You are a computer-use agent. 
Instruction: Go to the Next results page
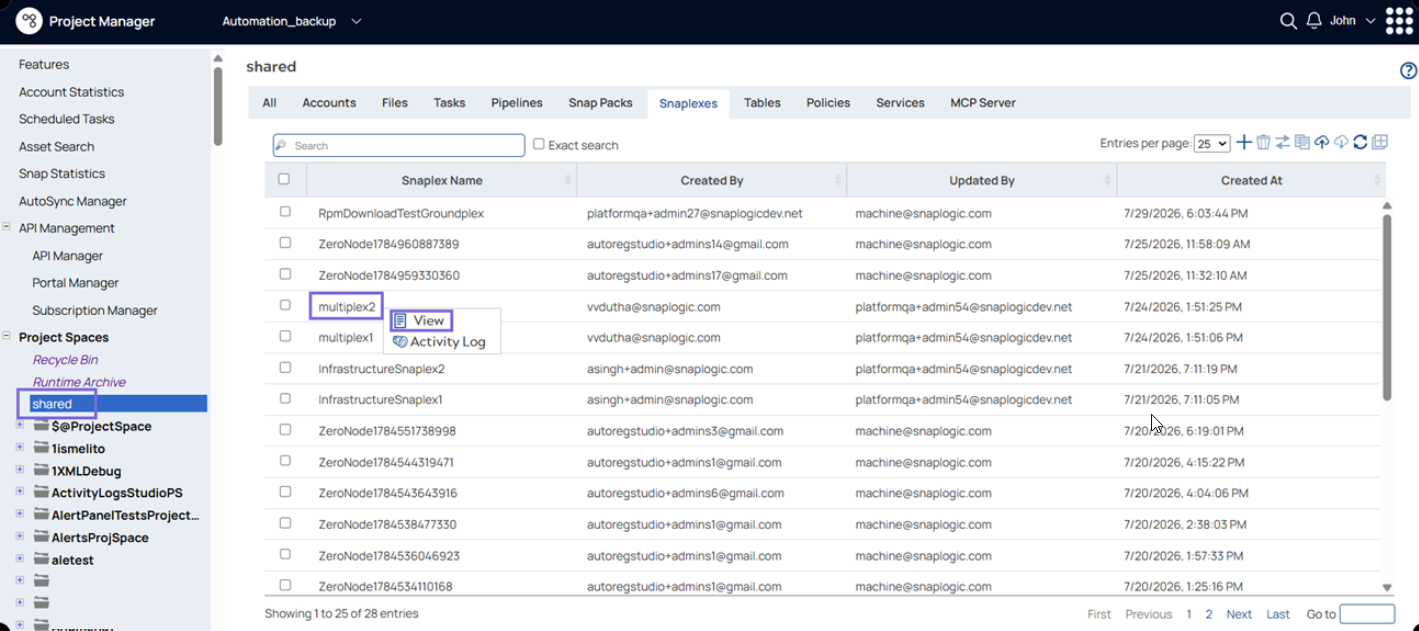pos(1239,614)
